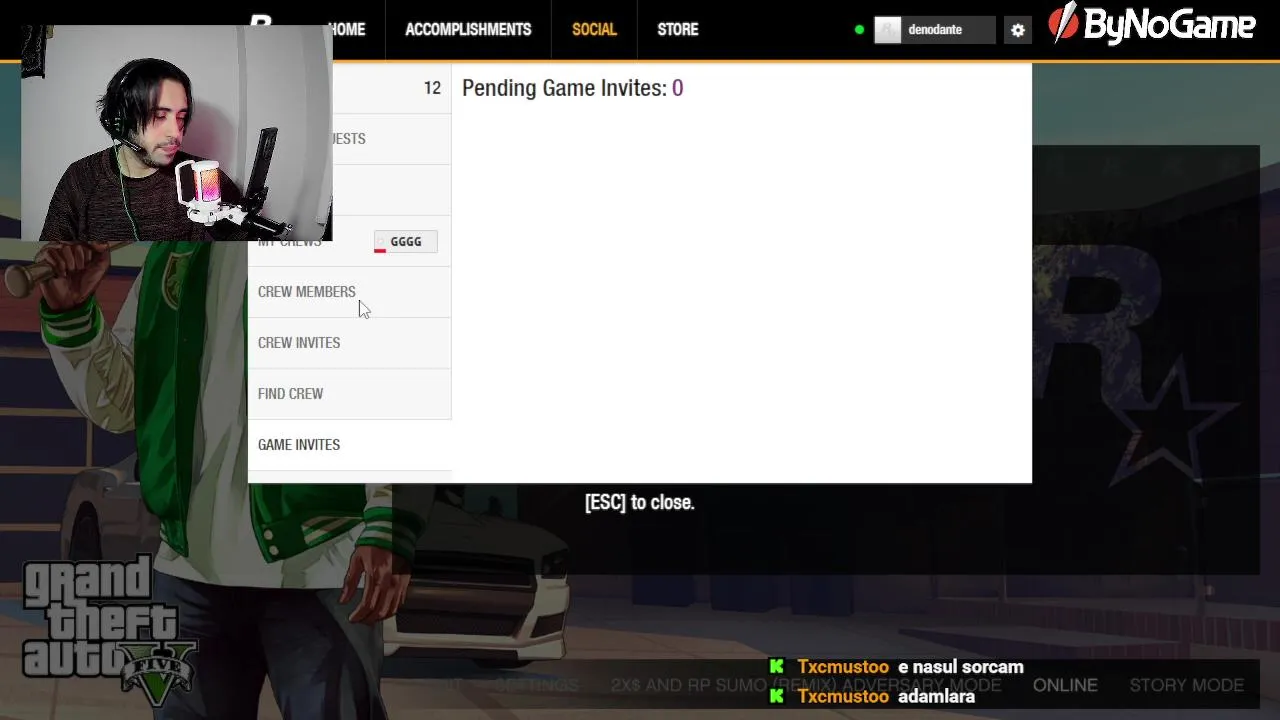Select FIND CREW in the sidebar

pos(350,394)
